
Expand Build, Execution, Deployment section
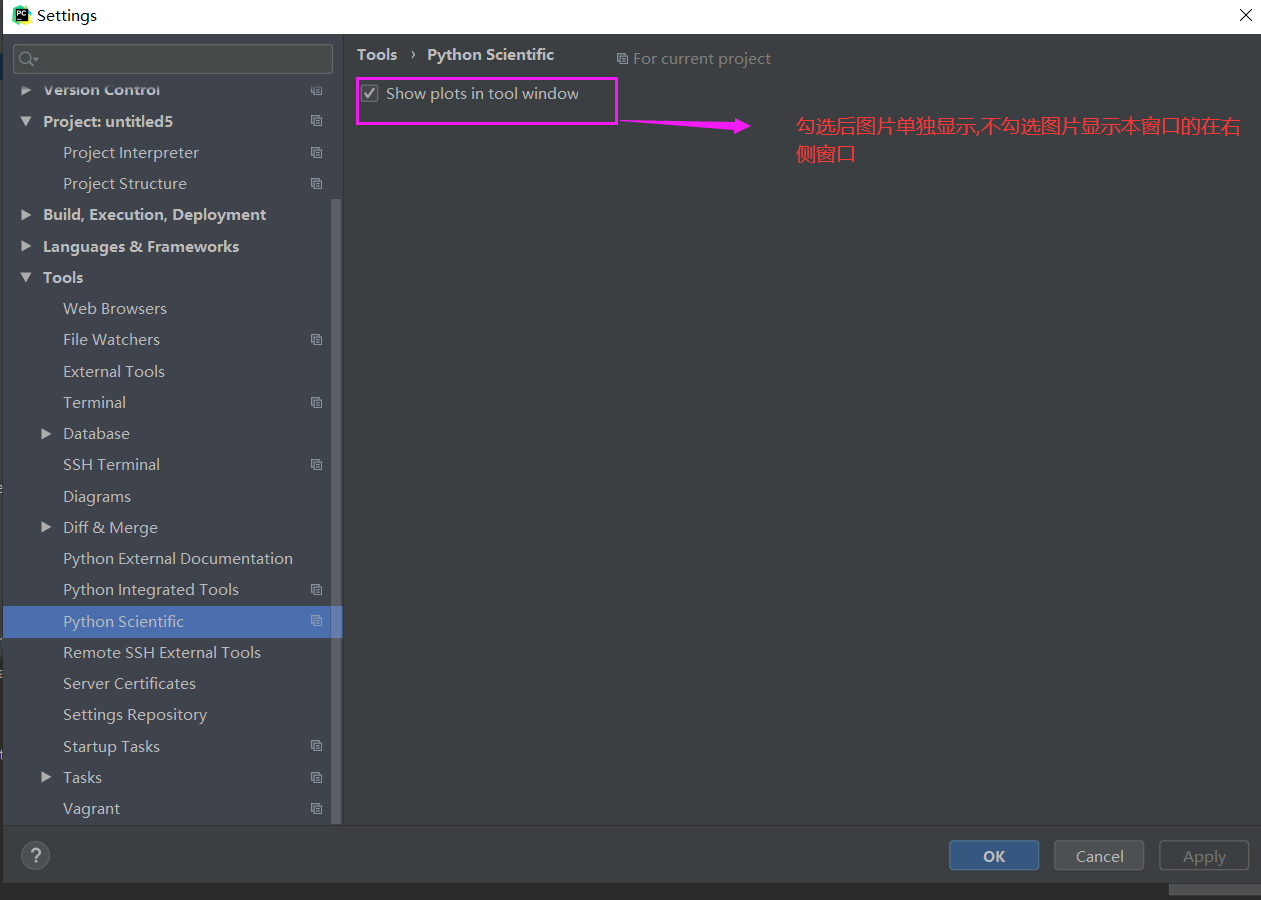pos(25,214)
